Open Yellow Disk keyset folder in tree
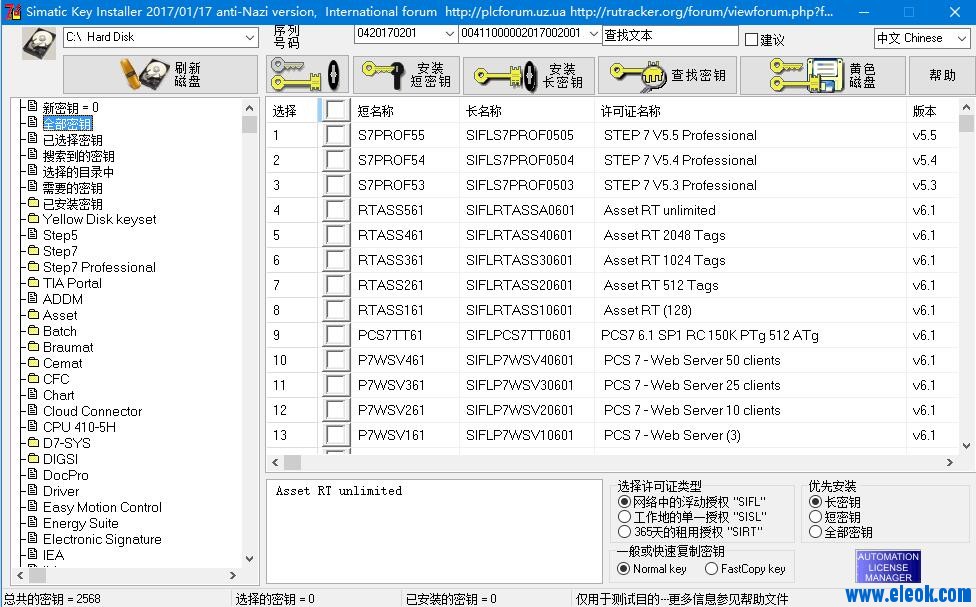The height and width of the screenshot is (607, 976). point(100,219)
